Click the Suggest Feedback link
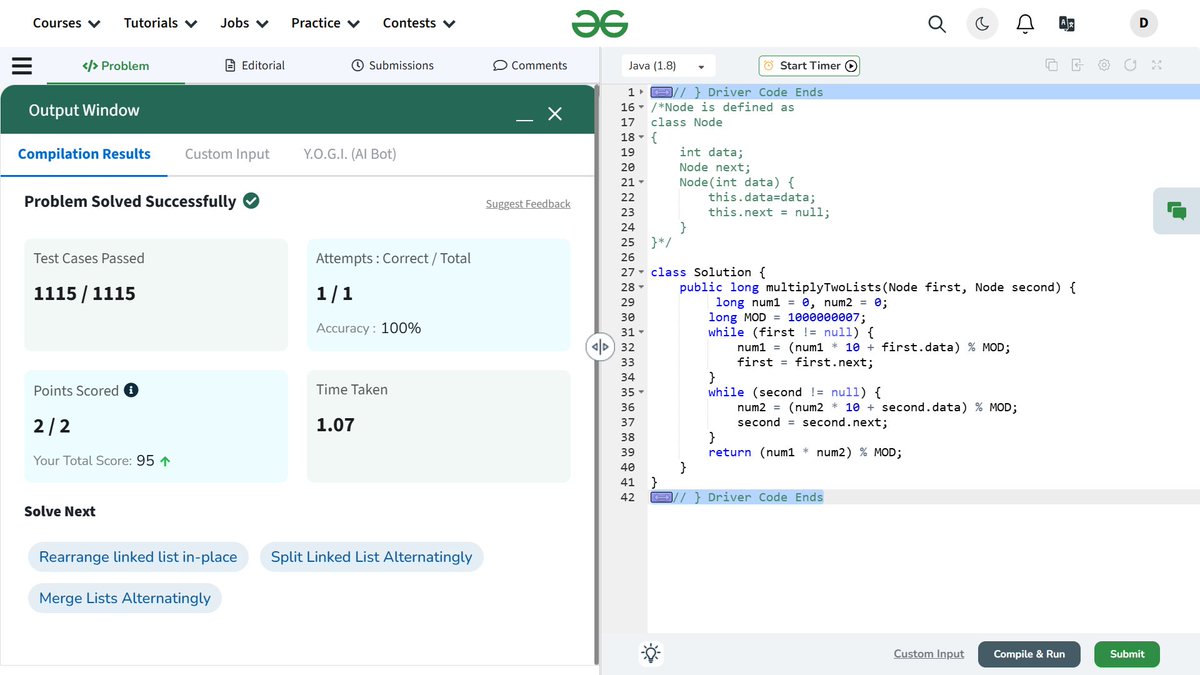Image resolution: width=1200 pixels, height=675 pixels. 528,204
